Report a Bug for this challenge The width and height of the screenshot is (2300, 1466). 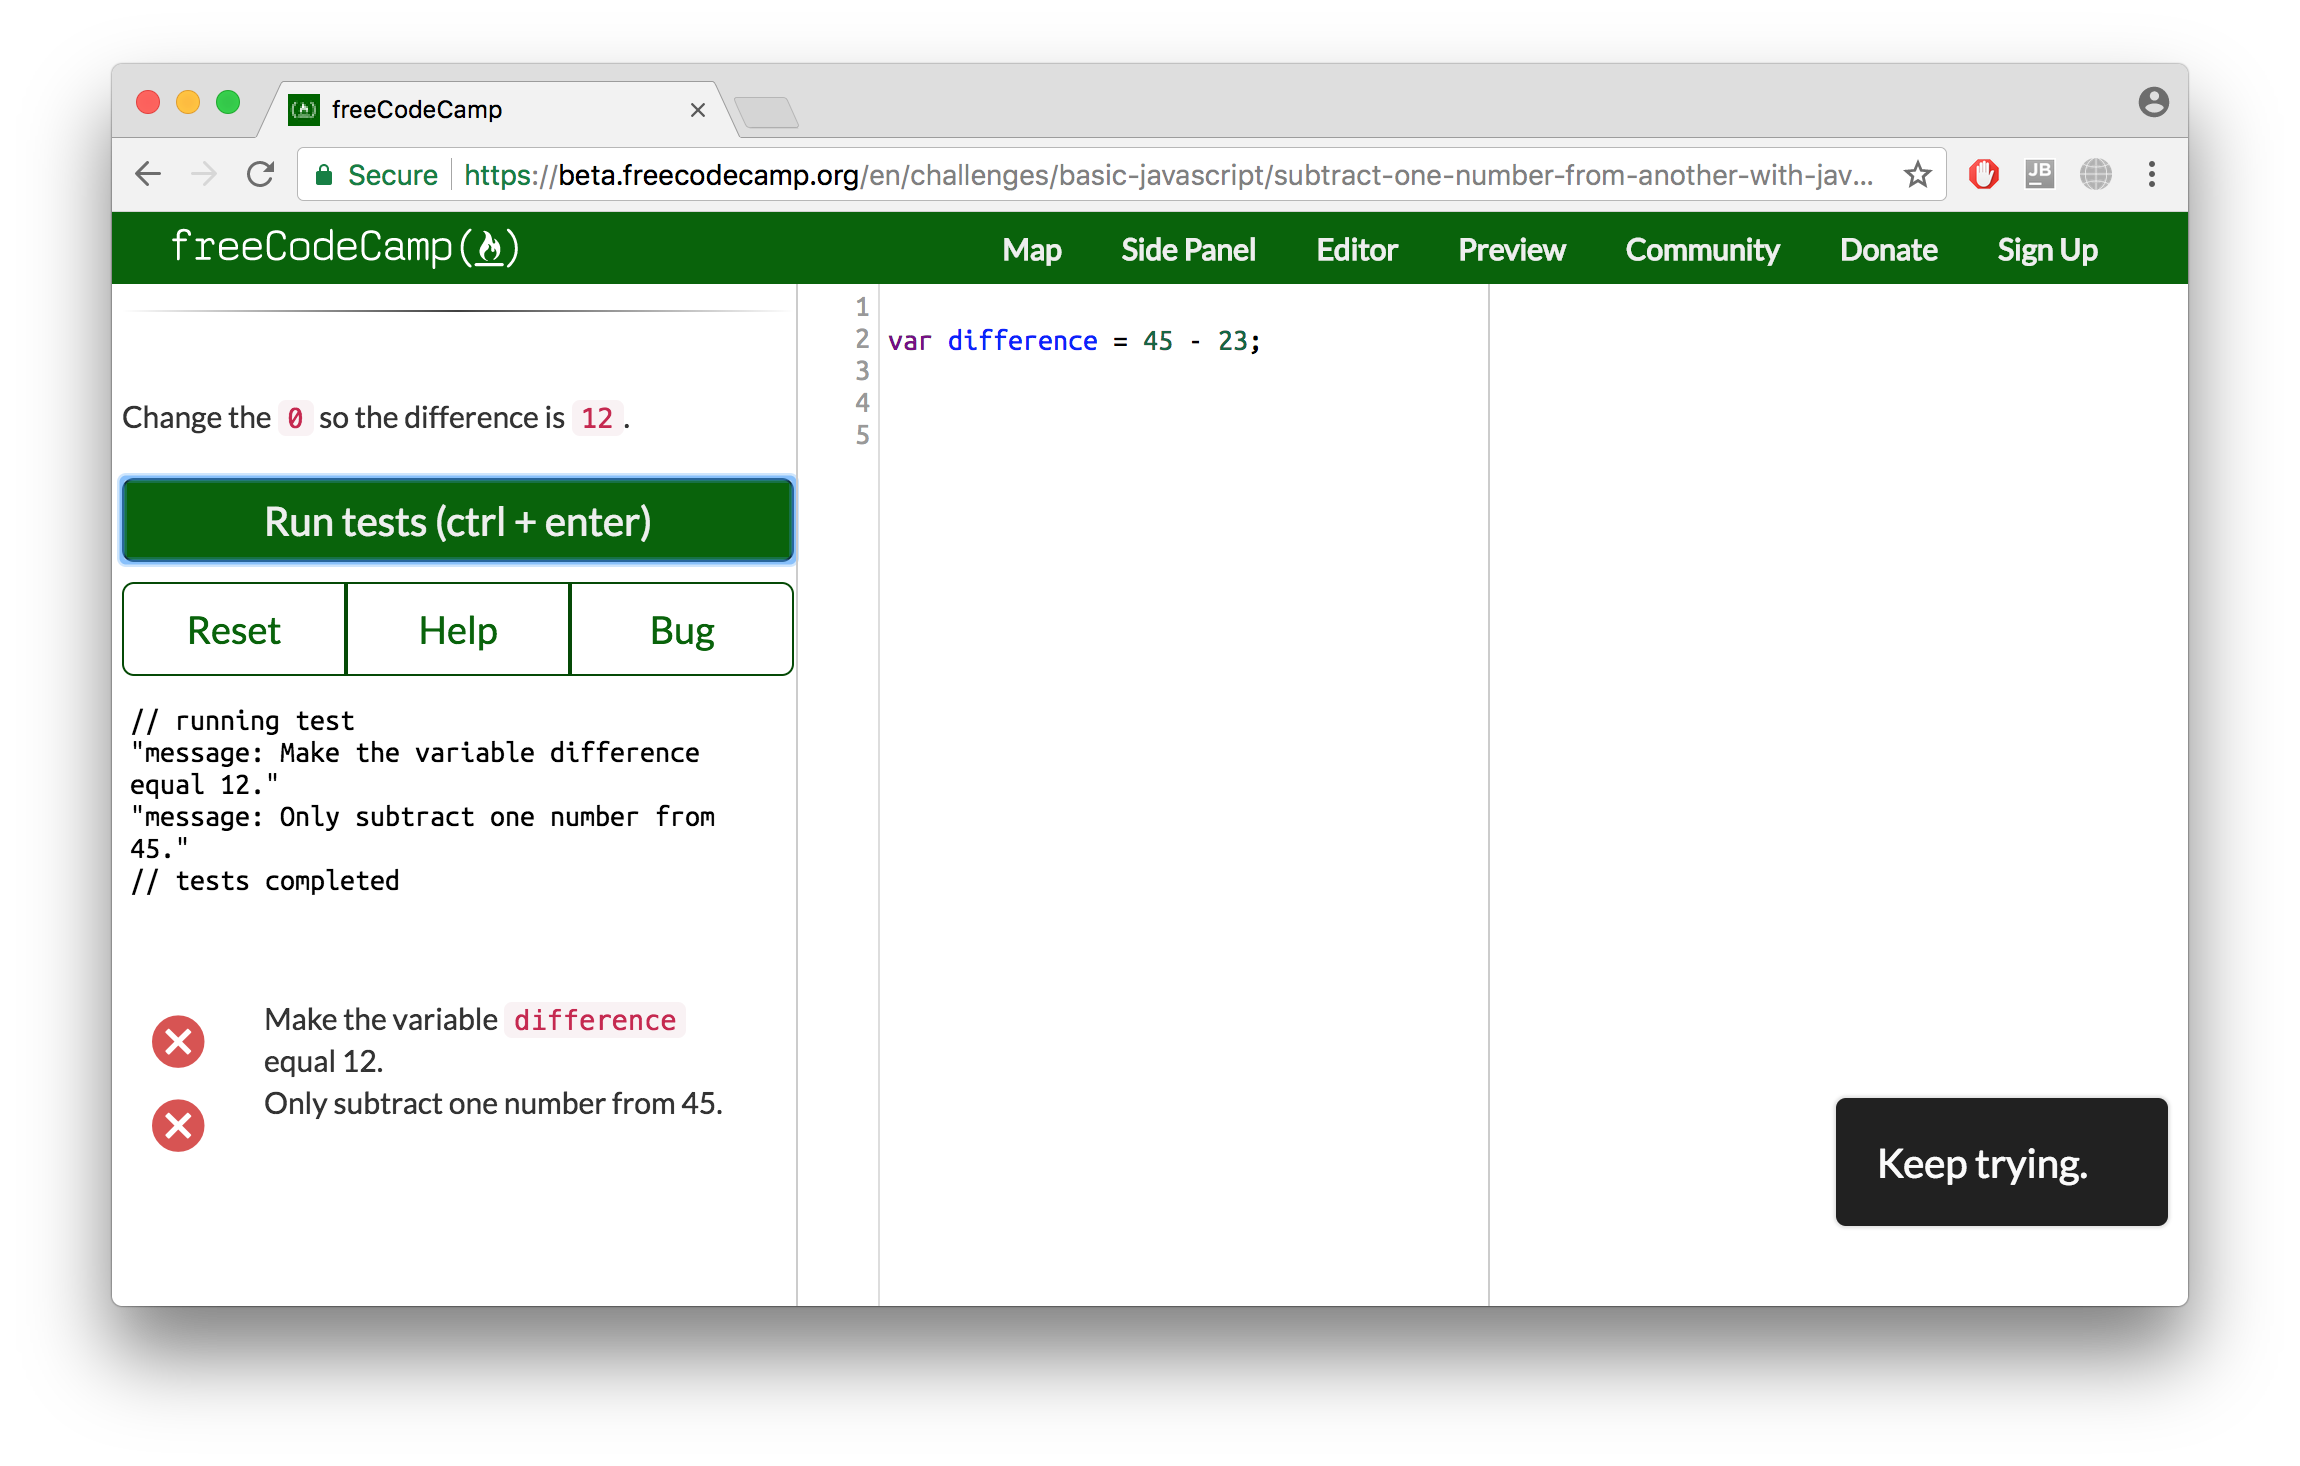(x=681, y=629)
